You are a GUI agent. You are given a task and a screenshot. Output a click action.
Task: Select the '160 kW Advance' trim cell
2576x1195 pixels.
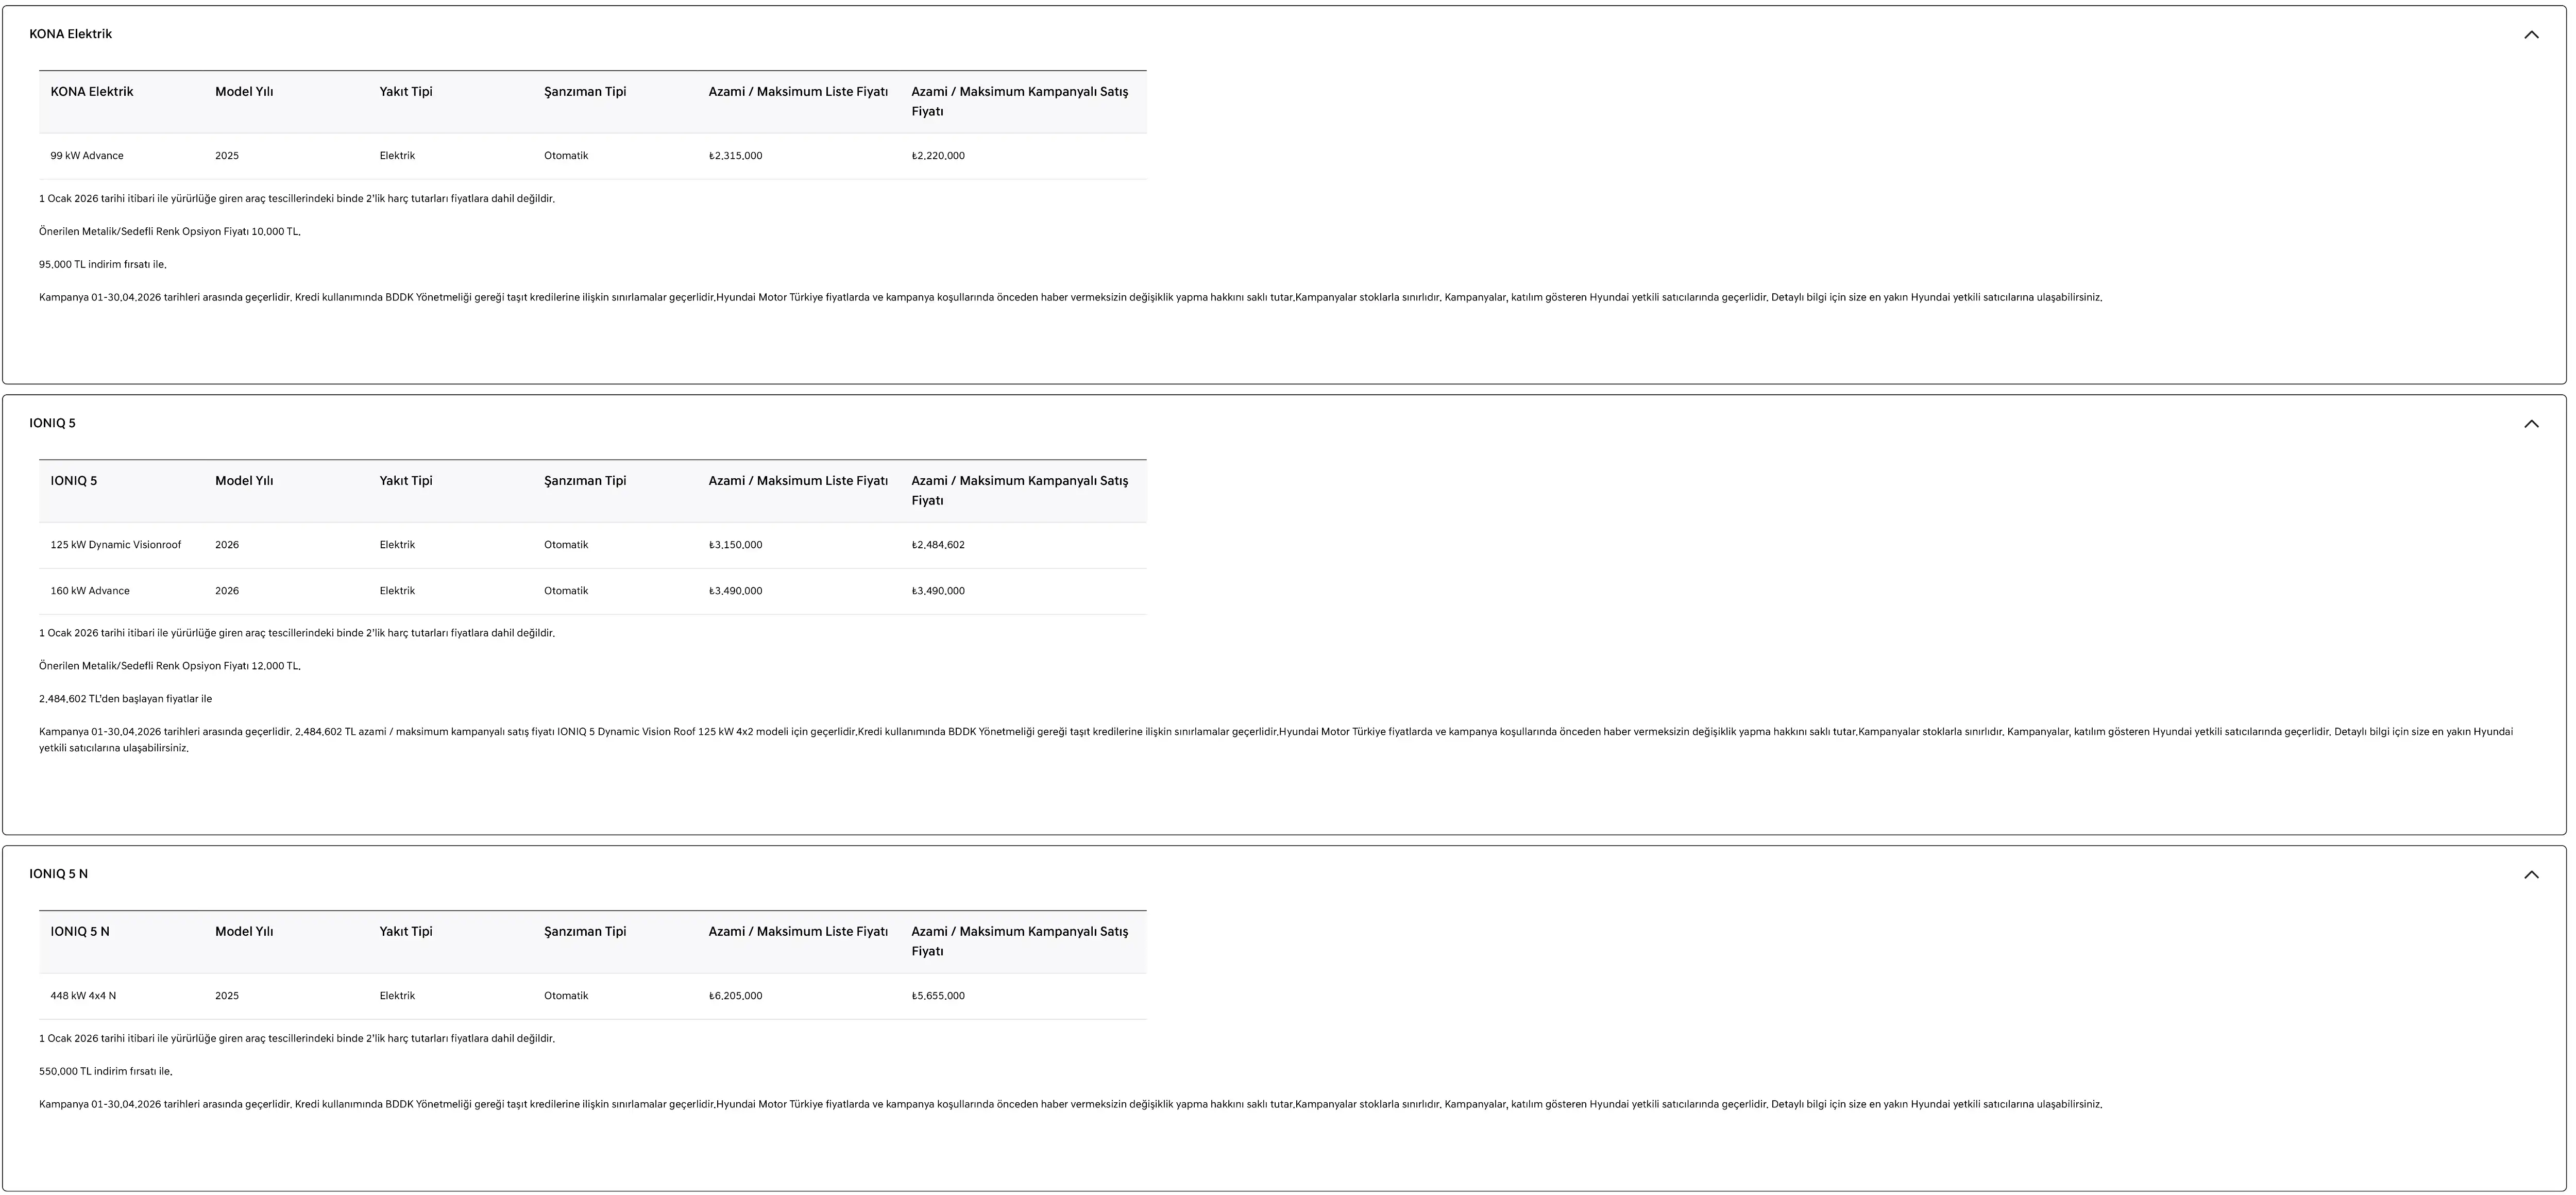90,591
